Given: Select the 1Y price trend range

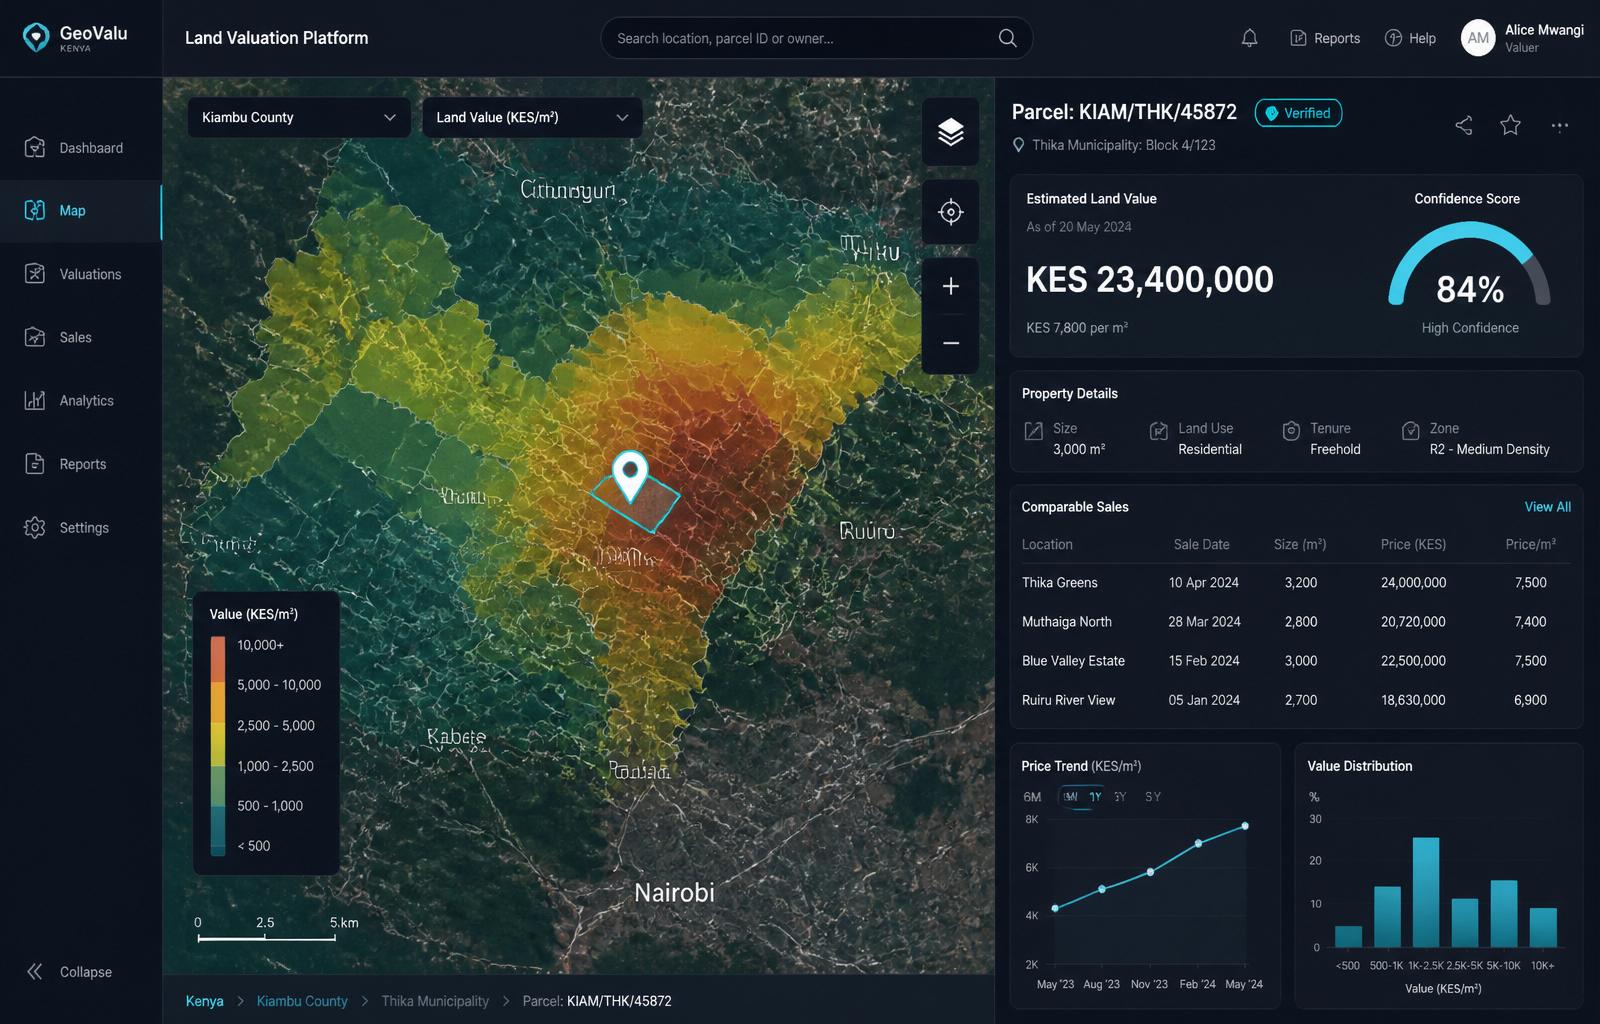Looking at the screenshot, I should (1095, 797).
